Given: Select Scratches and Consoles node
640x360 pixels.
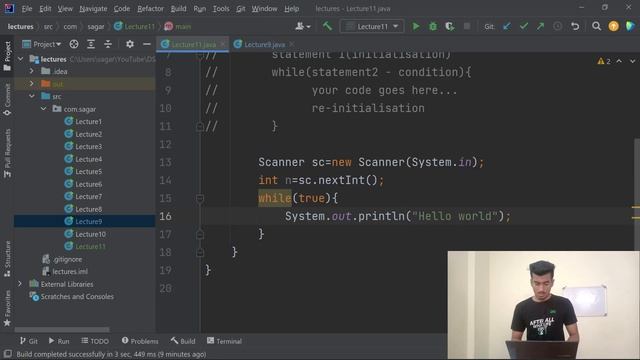Looking at the screenshot, I should (x=71, y=296).
